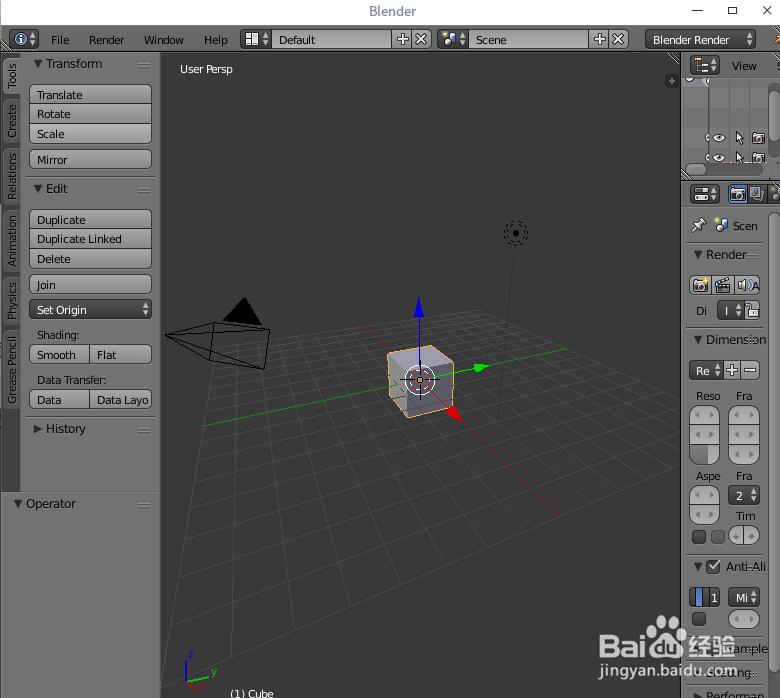Open the File menu
Viewport: 780px width, 698px height.
click(x=60, y=40)
